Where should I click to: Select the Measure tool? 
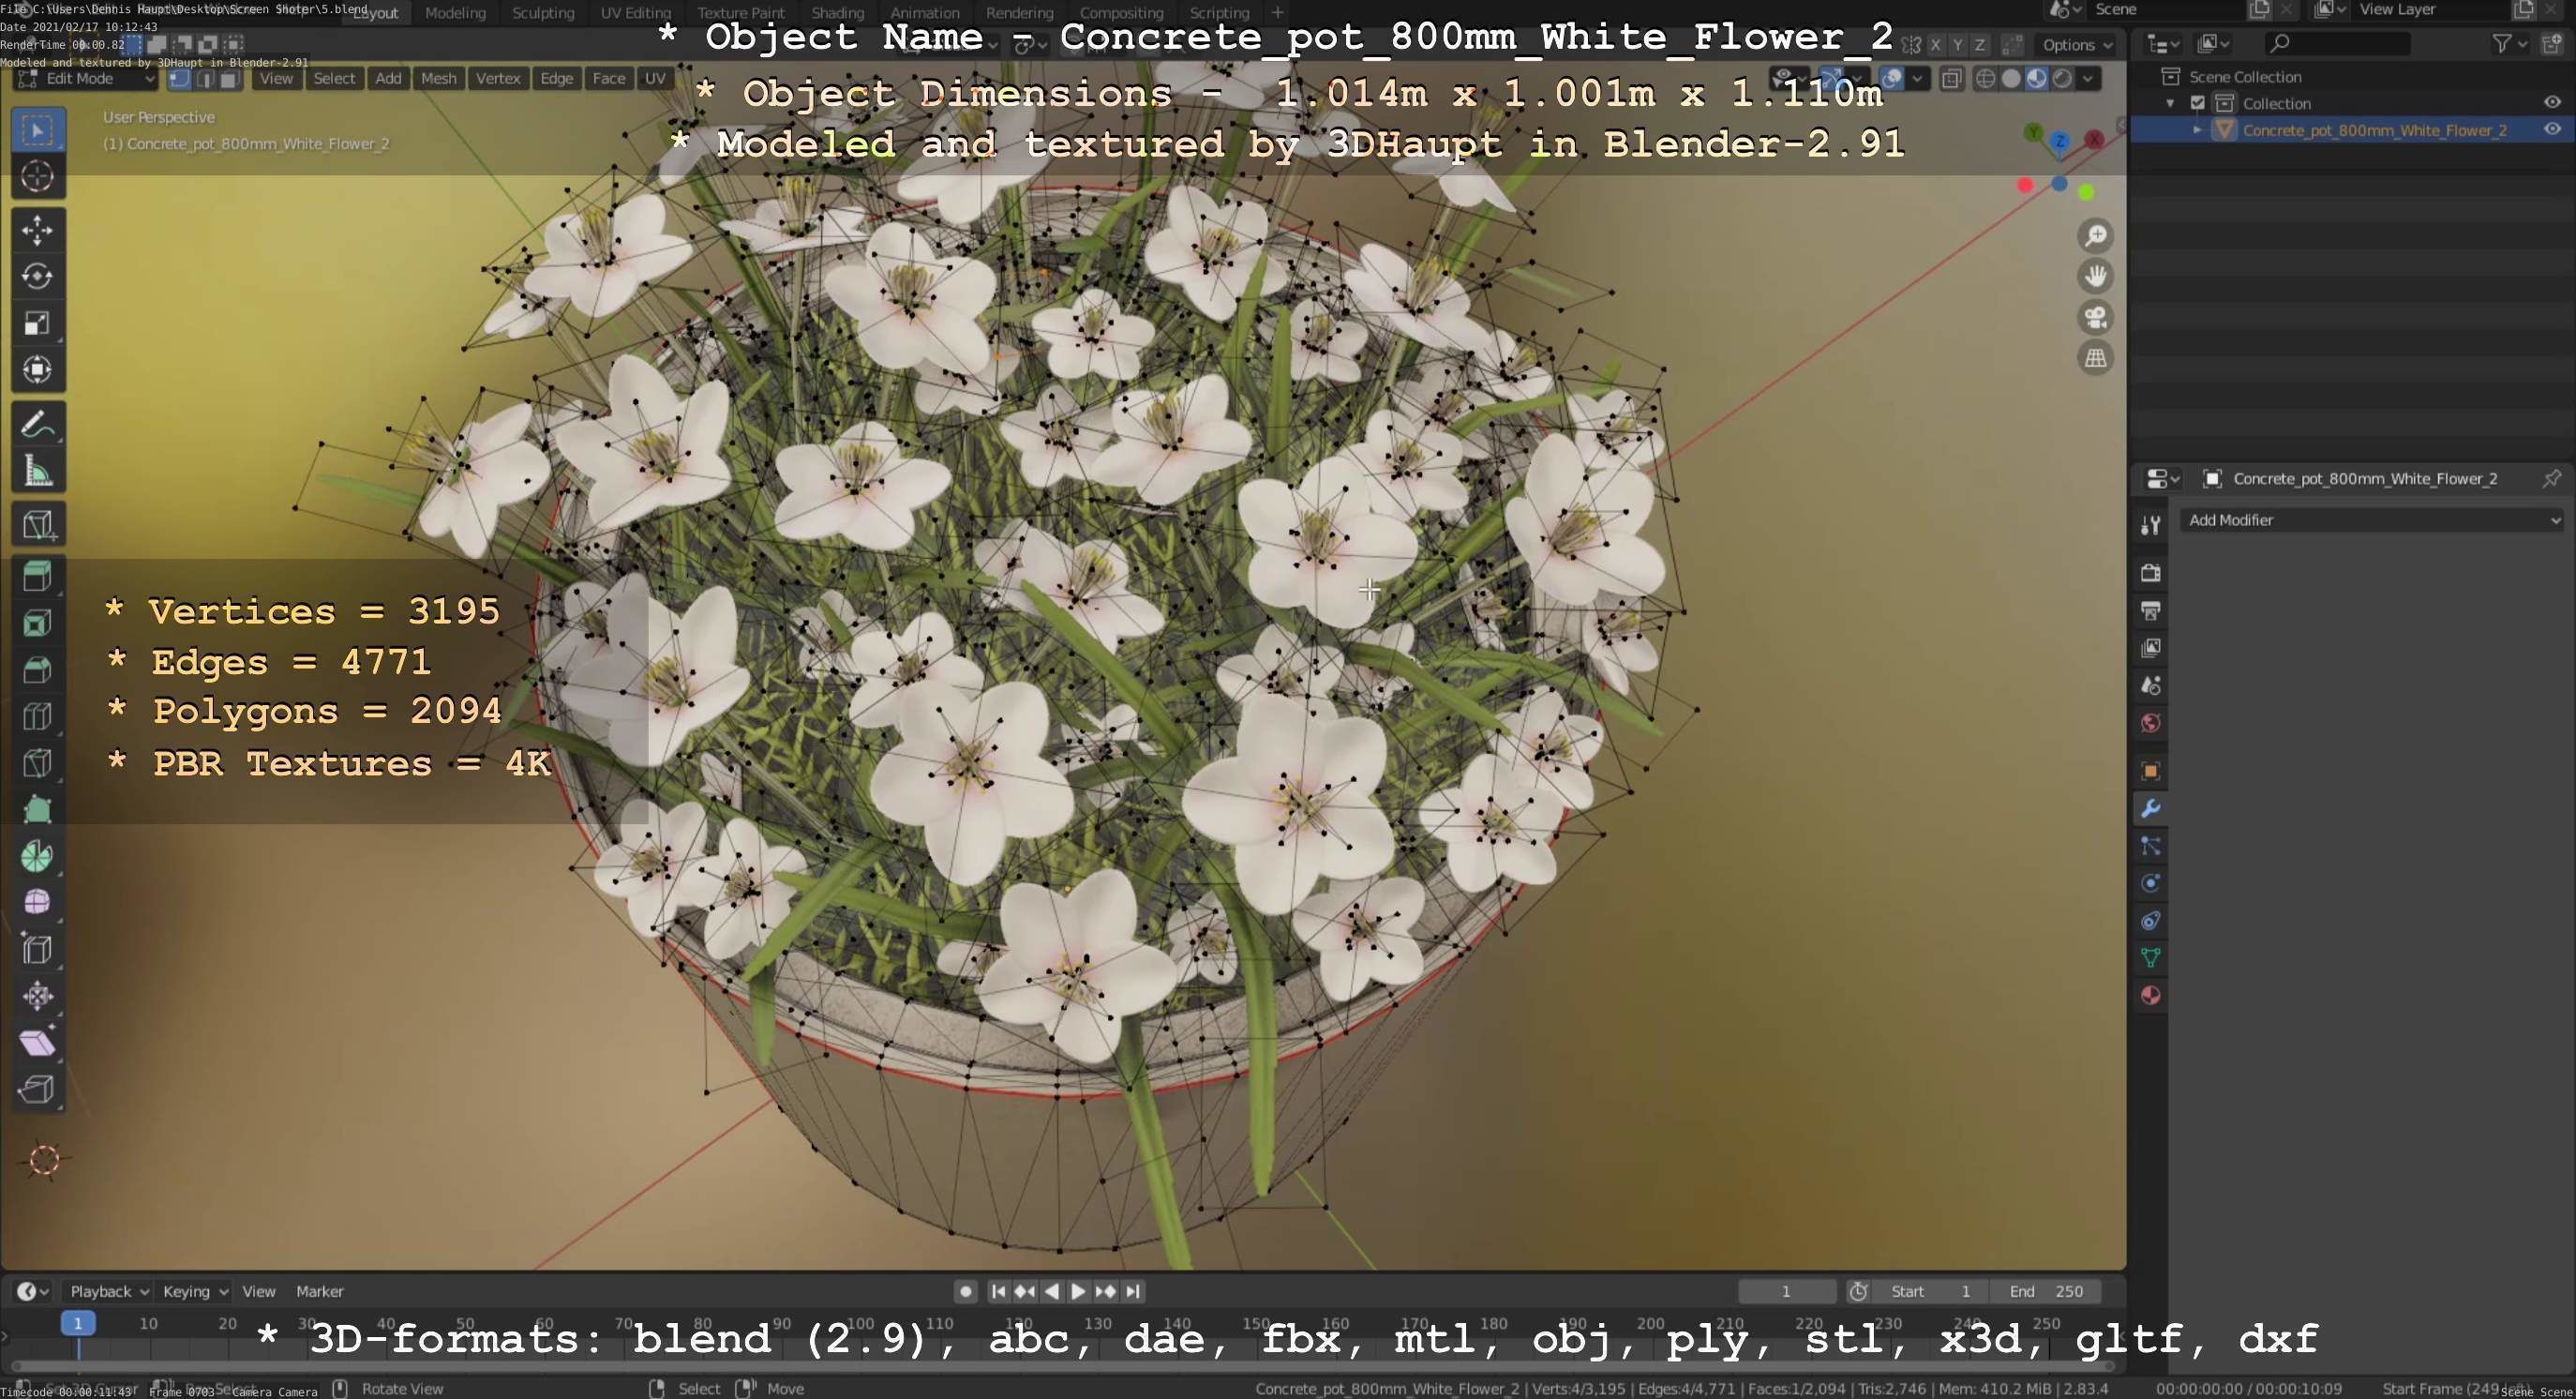coord(38,471)
